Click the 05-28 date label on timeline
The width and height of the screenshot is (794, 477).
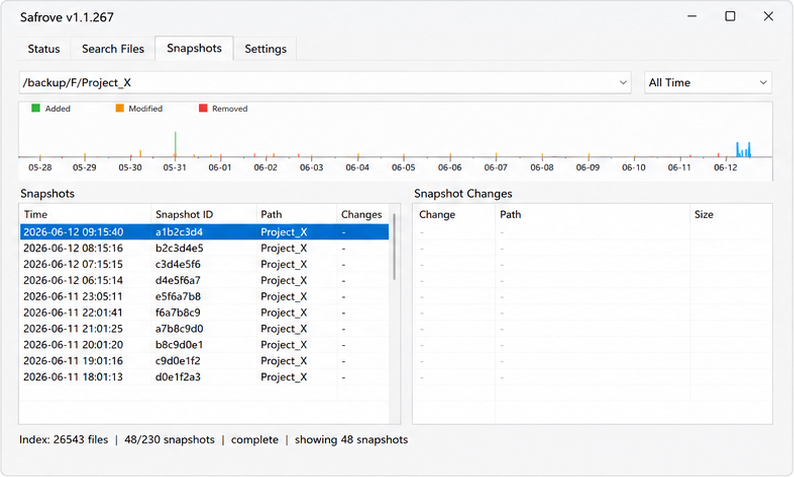40,168
